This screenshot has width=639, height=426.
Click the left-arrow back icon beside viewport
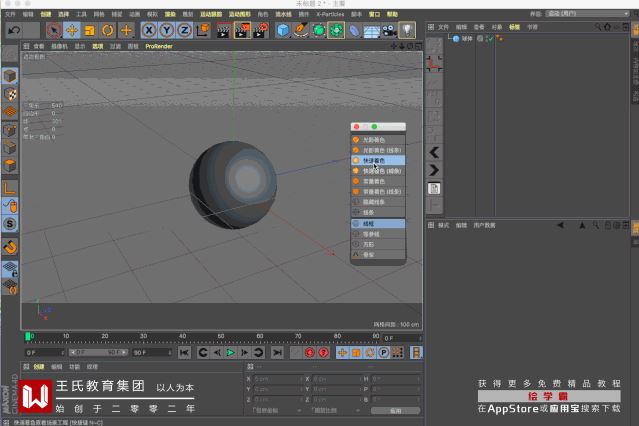pos(434,152)
